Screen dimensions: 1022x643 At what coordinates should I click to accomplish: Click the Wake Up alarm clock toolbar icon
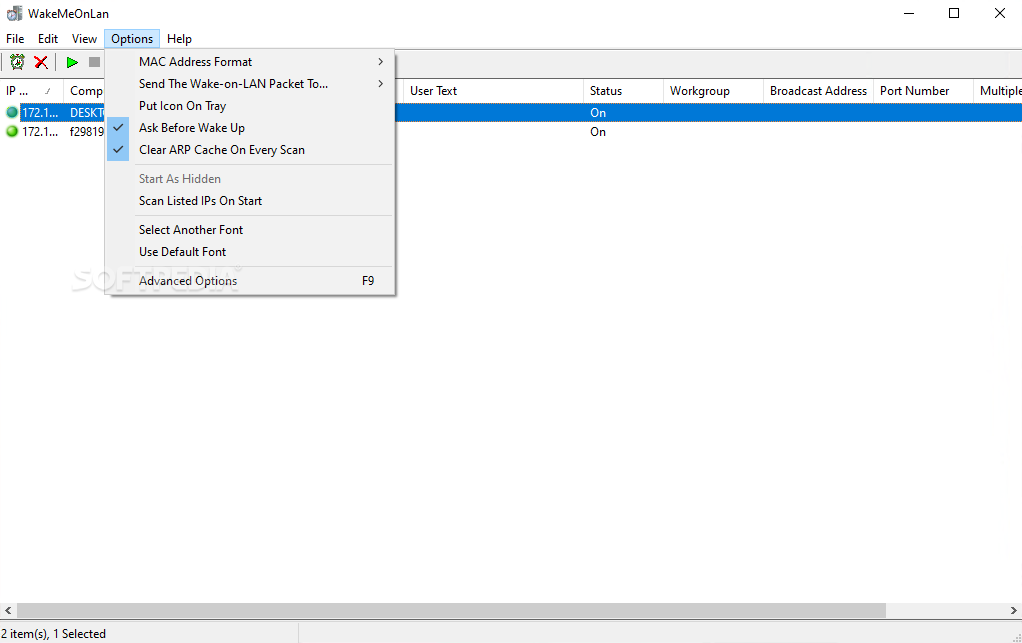18,62
